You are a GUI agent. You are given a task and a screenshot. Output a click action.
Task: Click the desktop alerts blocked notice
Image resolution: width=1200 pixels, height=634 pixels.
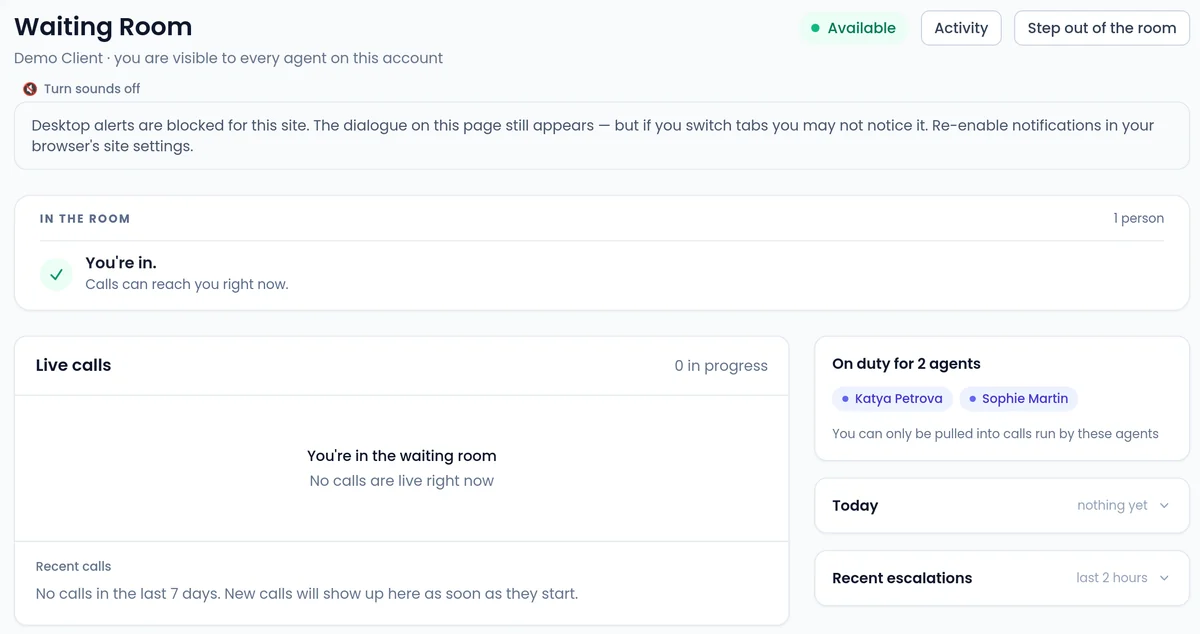tap(601, 136)
